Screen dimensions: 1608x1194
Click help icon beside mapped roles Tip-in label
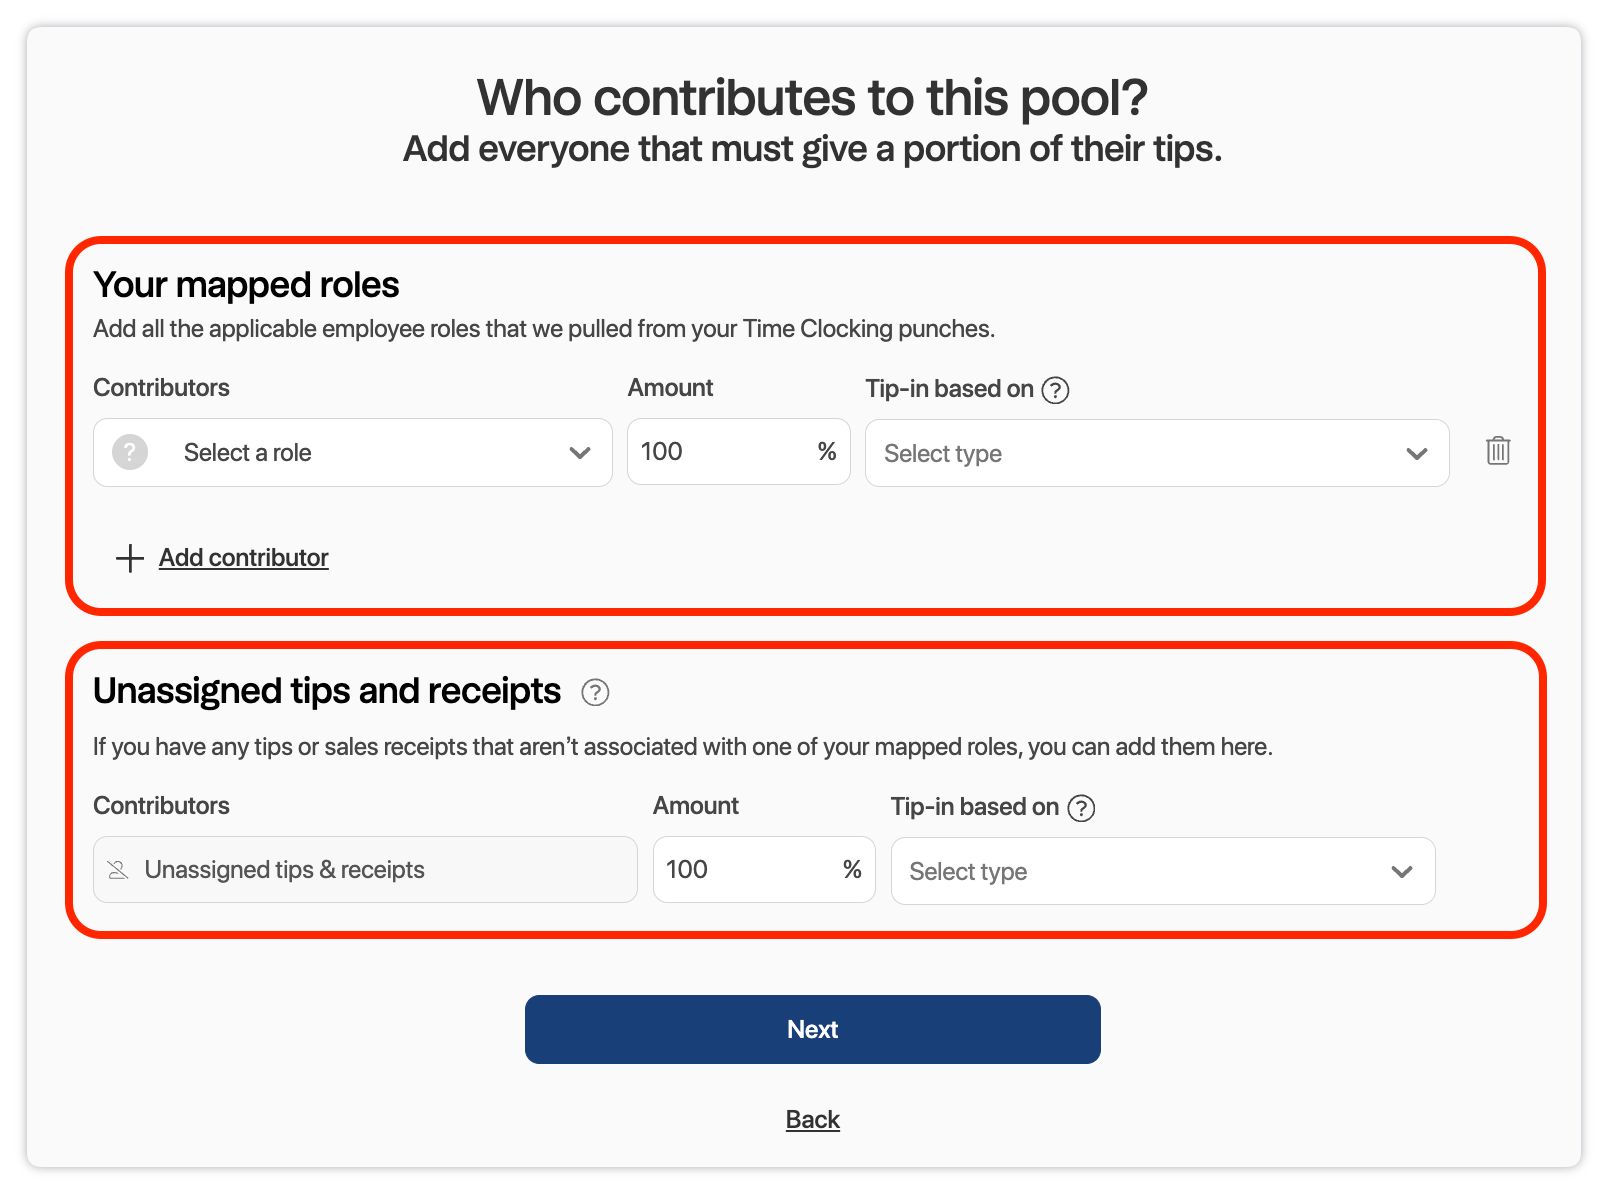[x=1055, y=390]
